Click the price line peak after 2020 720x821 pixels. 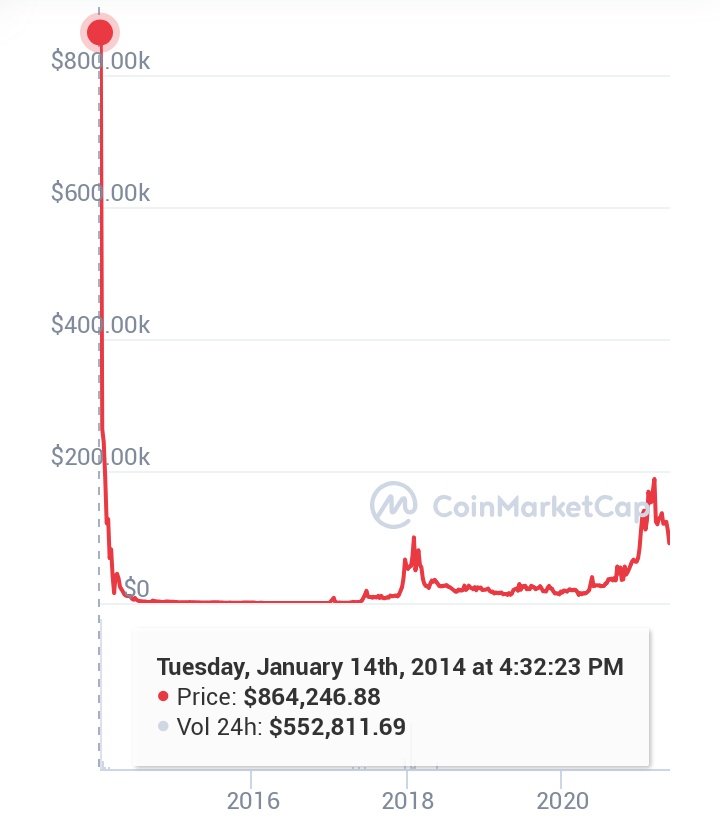(x=655, y=480)
